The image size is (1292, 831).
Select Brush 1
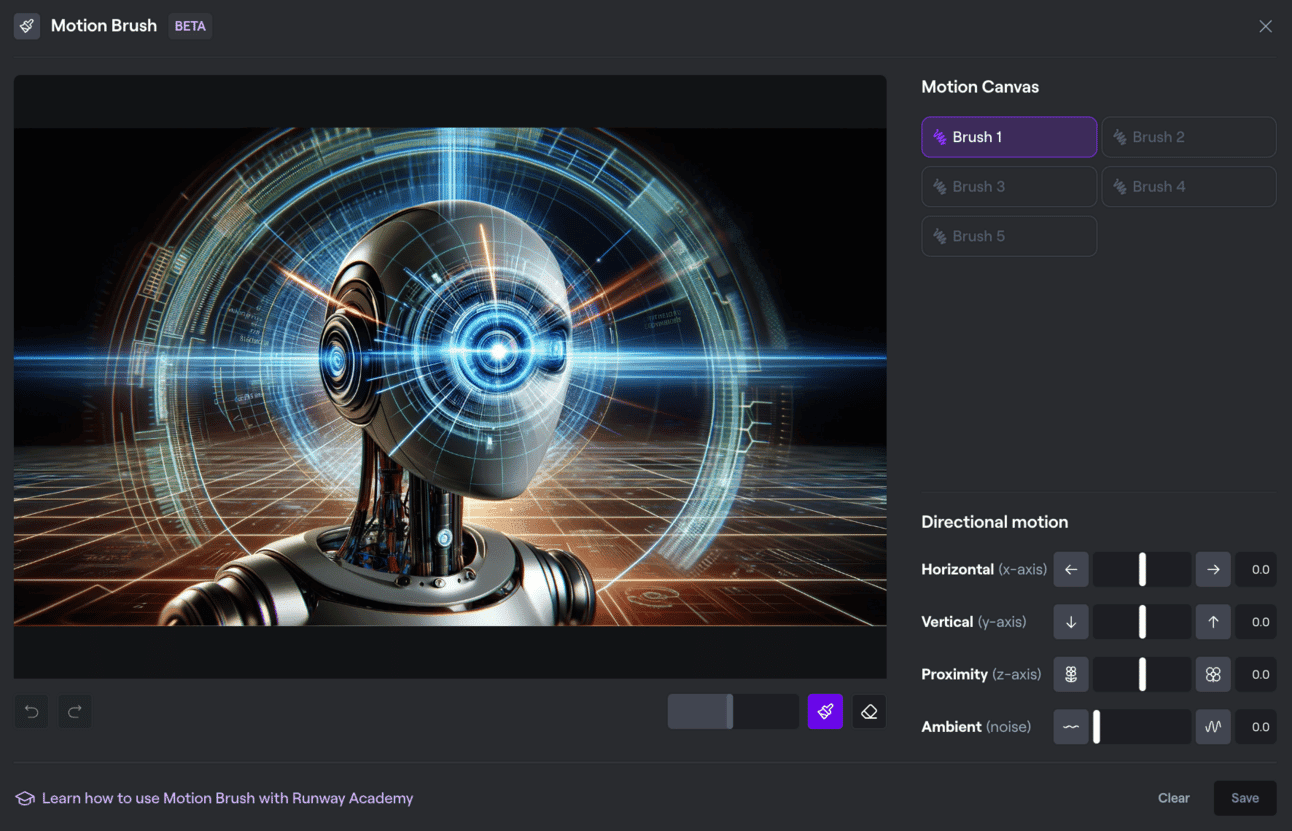pos(1008,137)
